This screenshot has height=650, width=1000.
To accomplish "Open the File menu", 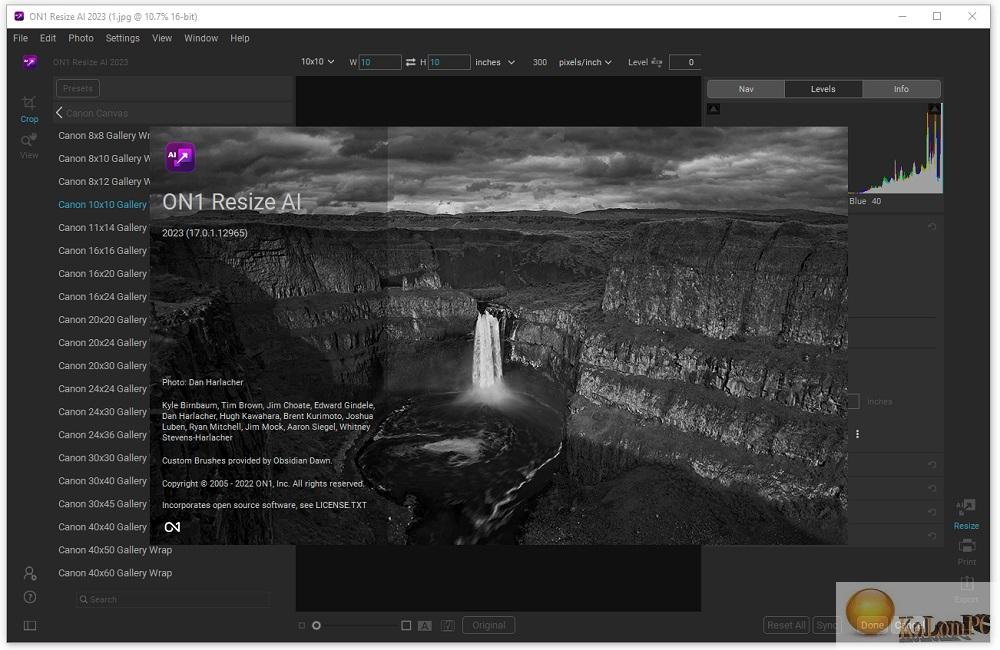I will (20, 38).
